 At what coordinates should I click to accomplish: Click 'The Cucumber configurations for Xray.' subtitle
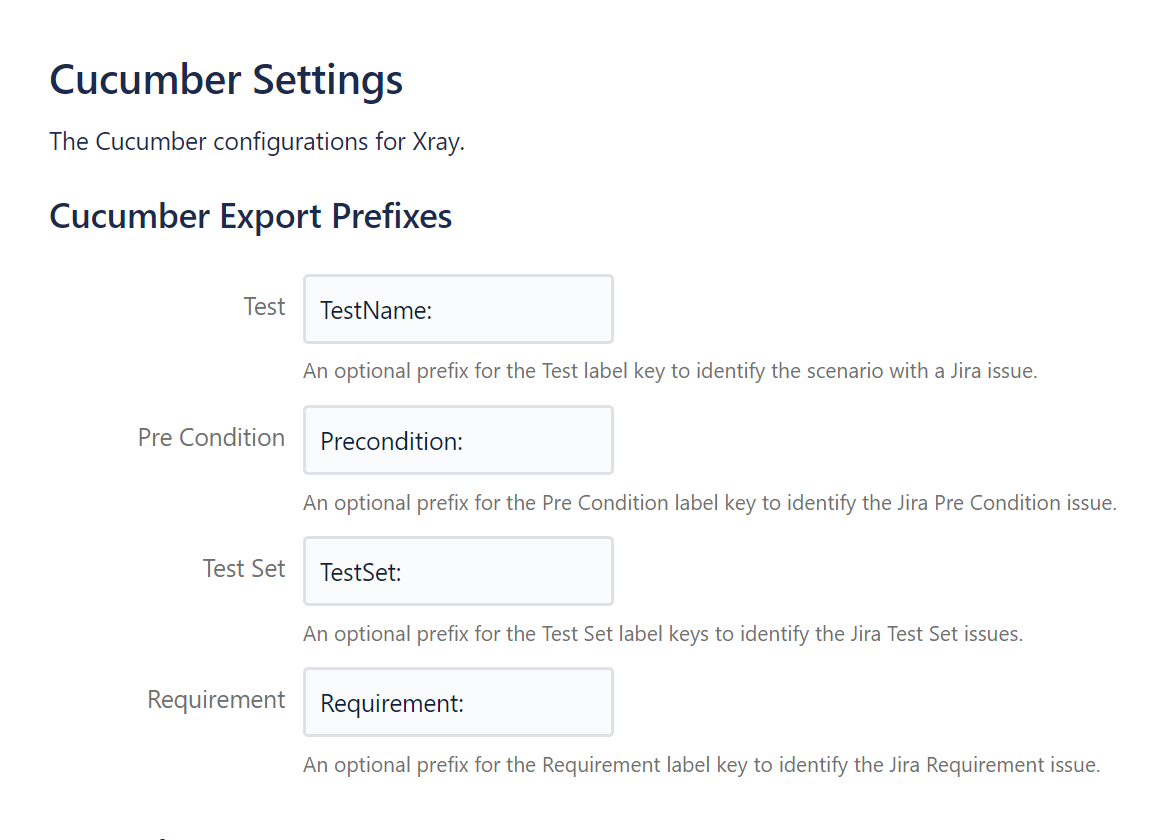pyautogui.click(x=257, y=142)
